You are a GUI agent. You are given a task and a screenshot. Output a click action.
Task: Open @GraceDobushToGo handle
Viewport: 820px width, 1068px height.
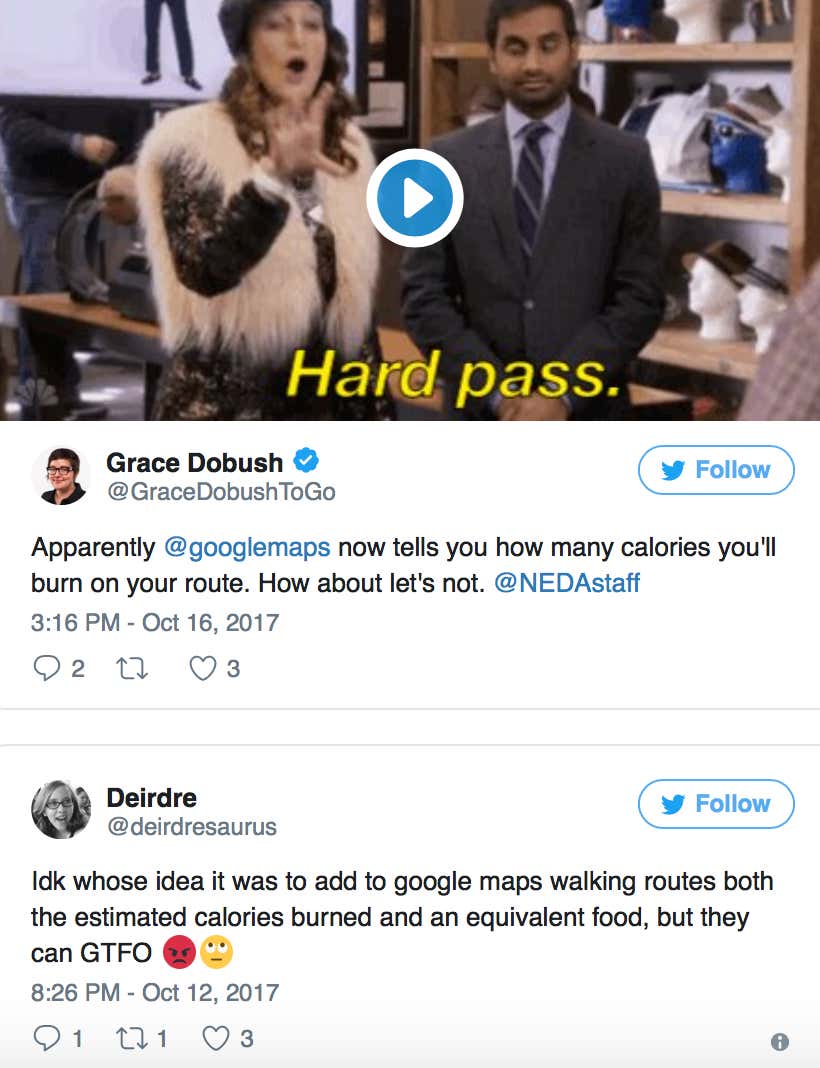[221, 491]
